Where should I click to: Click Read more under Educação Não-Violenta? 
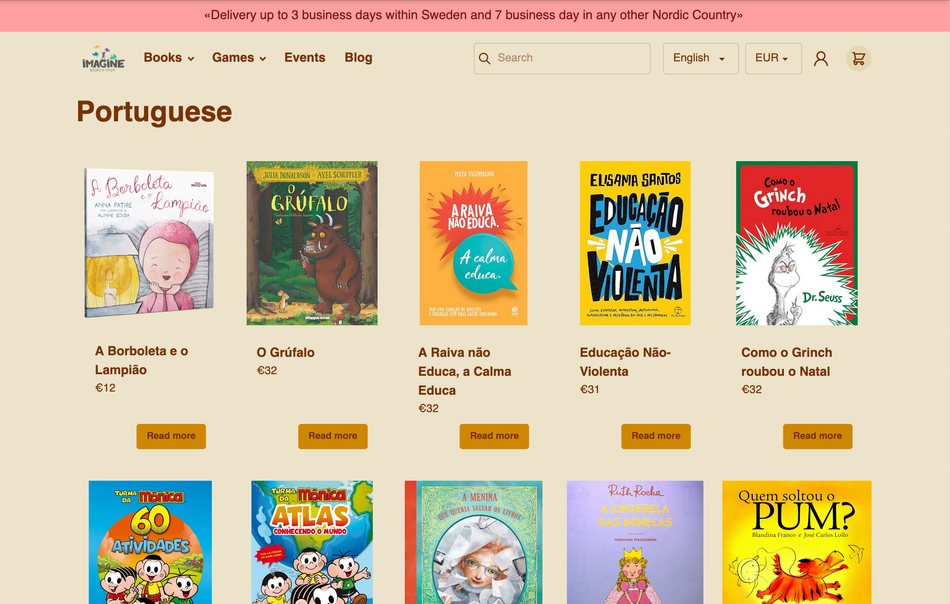click(656, 436)
